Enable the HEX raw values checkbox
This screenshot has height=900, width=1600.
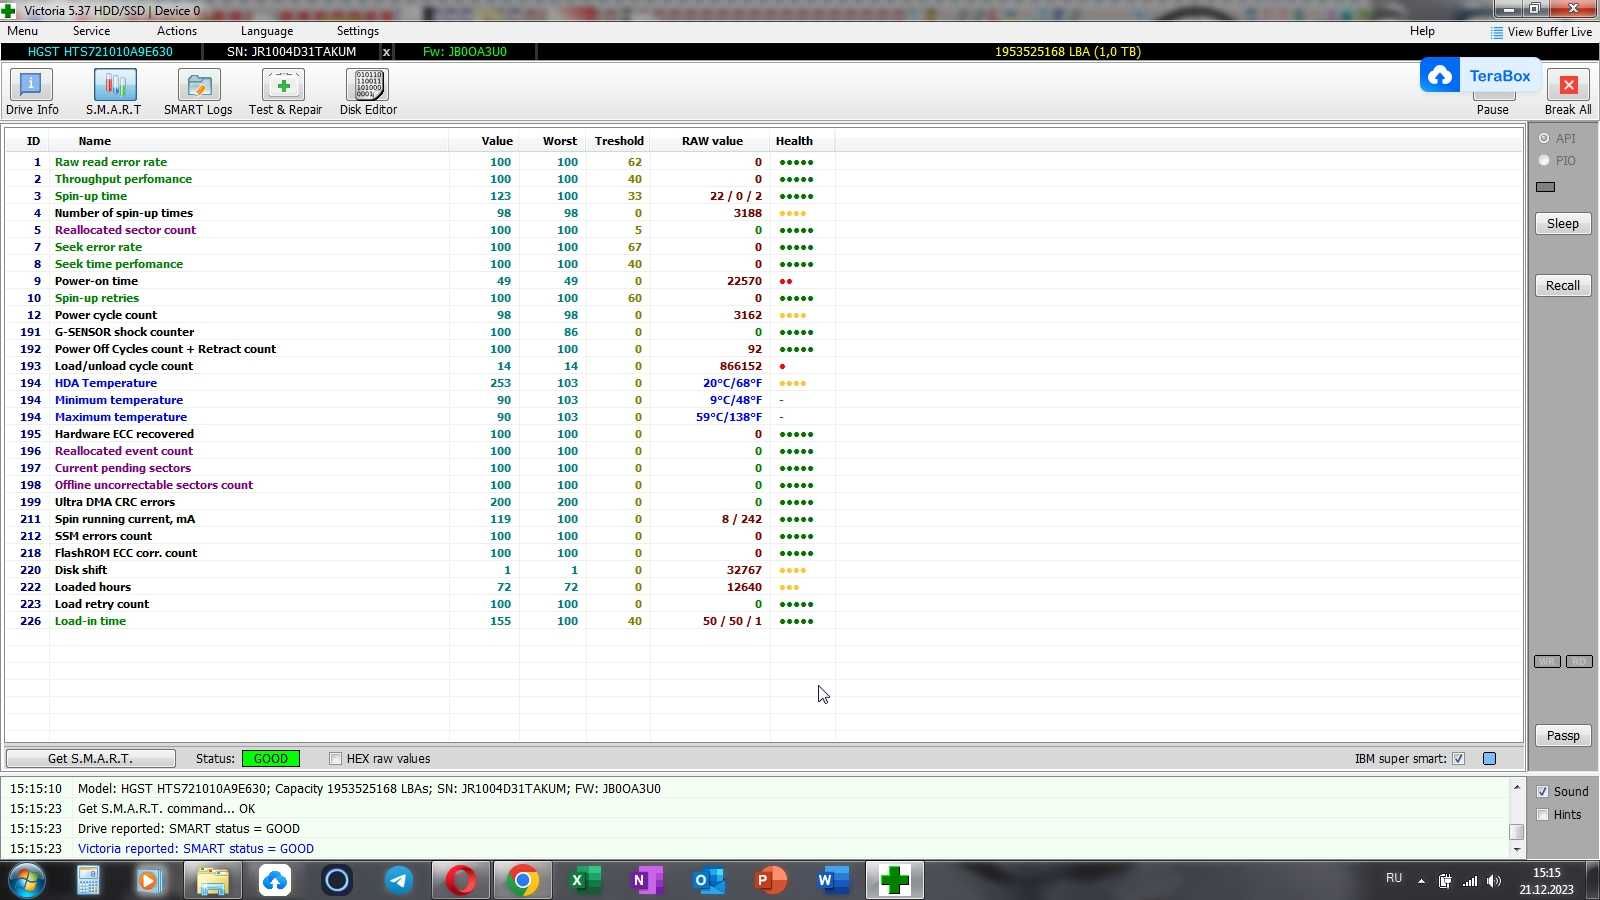point(336,759)
